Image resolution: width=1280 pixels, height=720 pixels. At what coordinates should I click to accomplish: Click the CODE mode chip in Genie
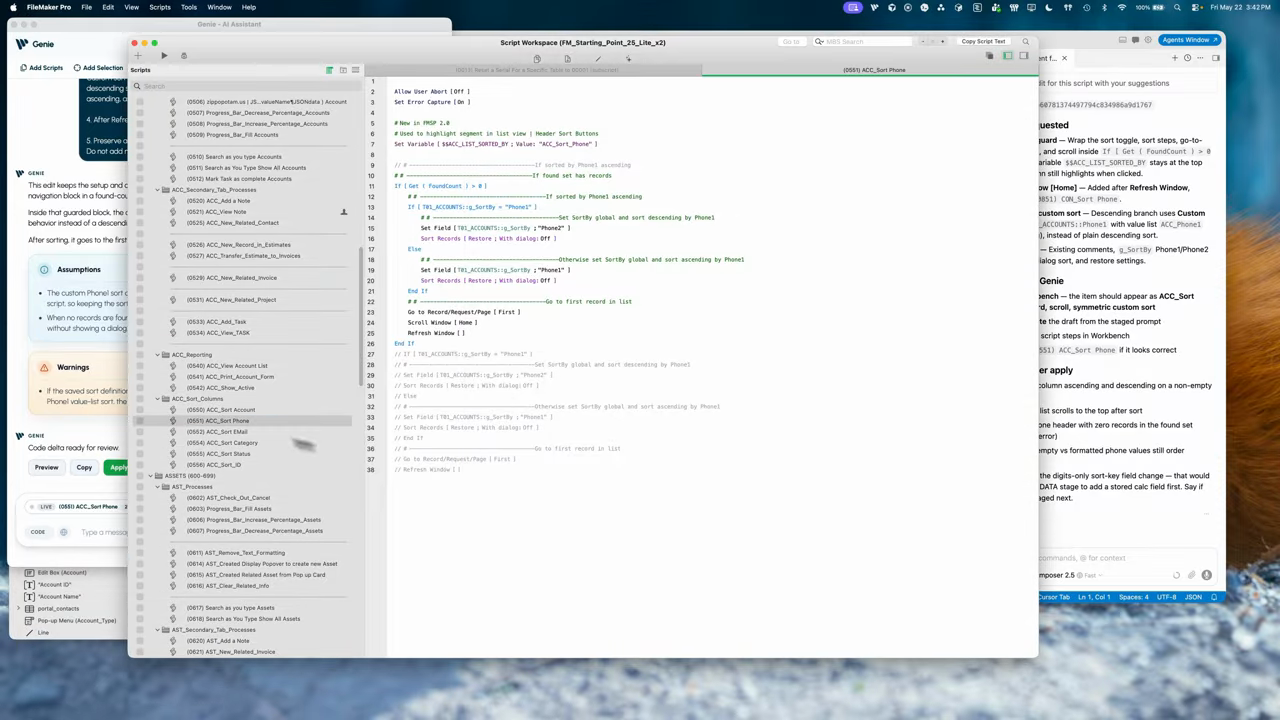click(38, 532)
